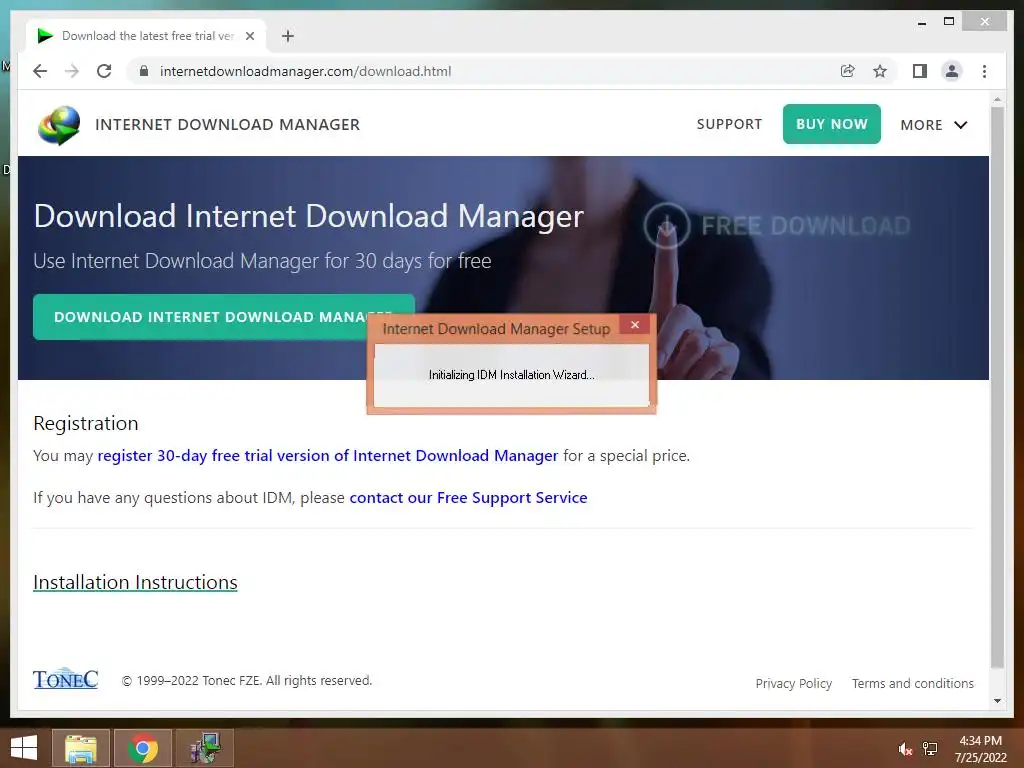Click the IDM installer taskbar icon

204,748
